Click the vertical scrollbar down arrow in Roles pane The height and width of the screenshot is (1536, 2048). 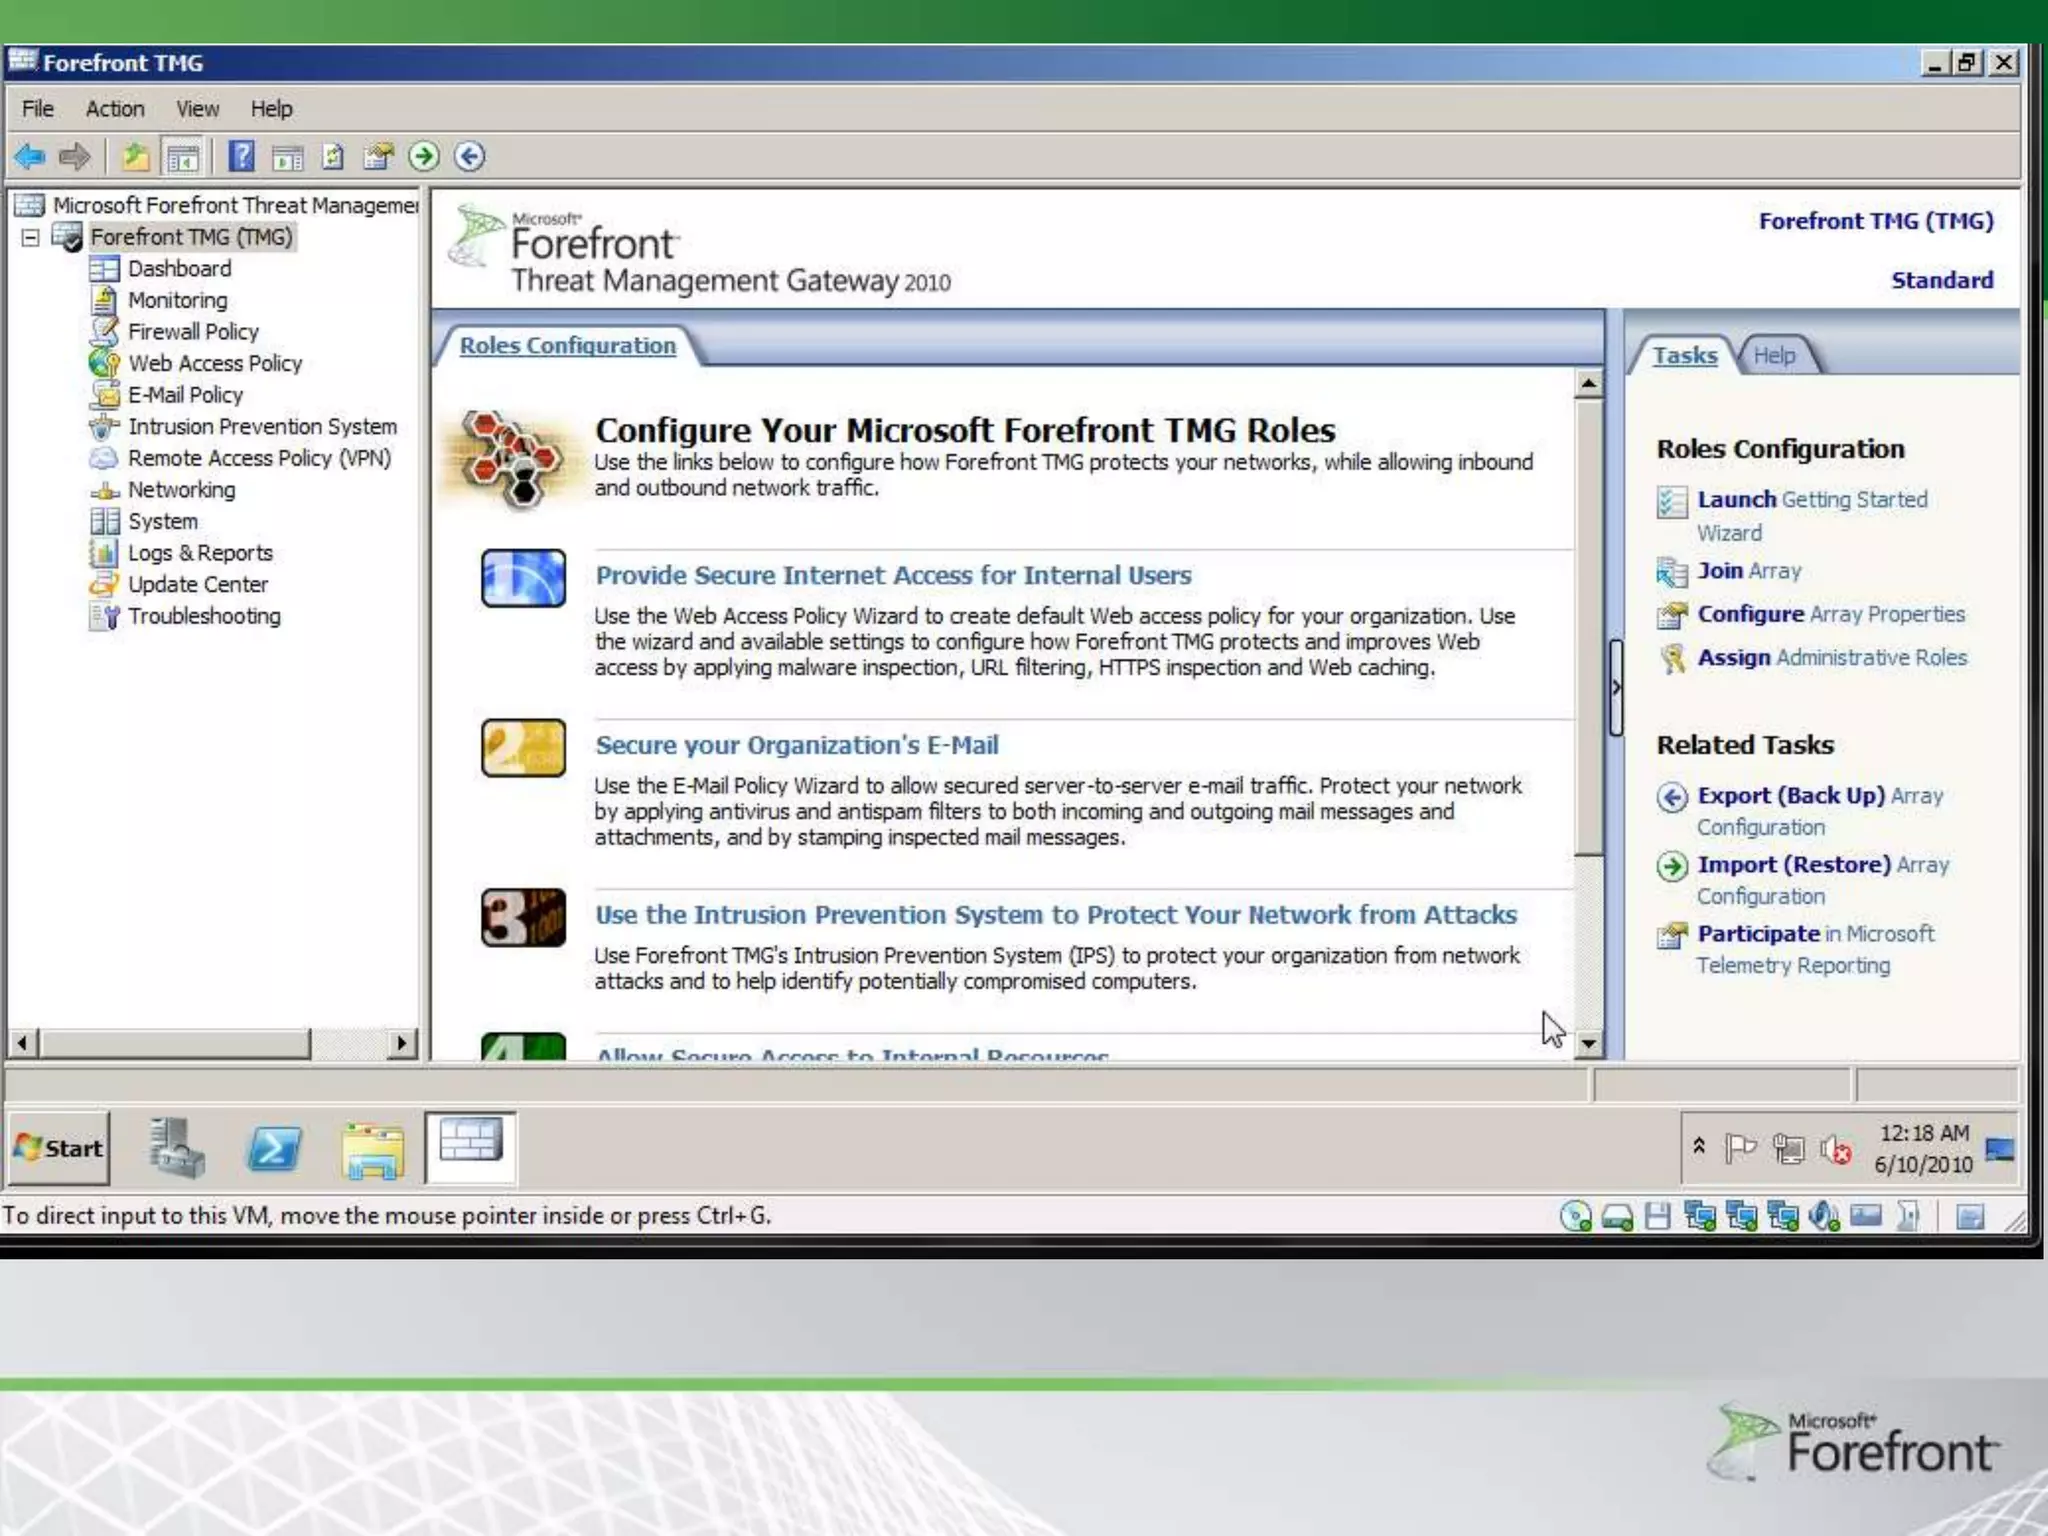(1588, 1044)
